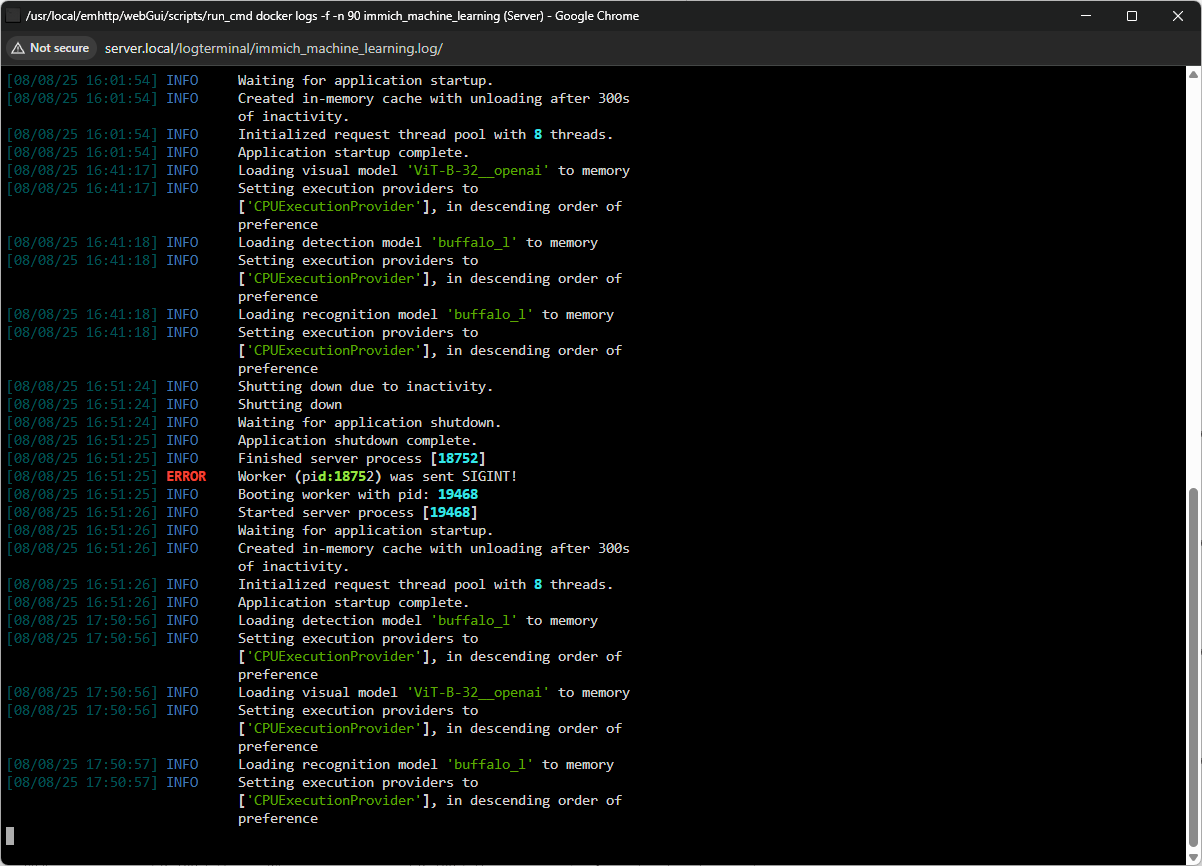The height and width of the screenshot is (866, 1202).
Task: Click the 17:50:57 'Loading recognition model' message
Action: (x=426, y=764)
